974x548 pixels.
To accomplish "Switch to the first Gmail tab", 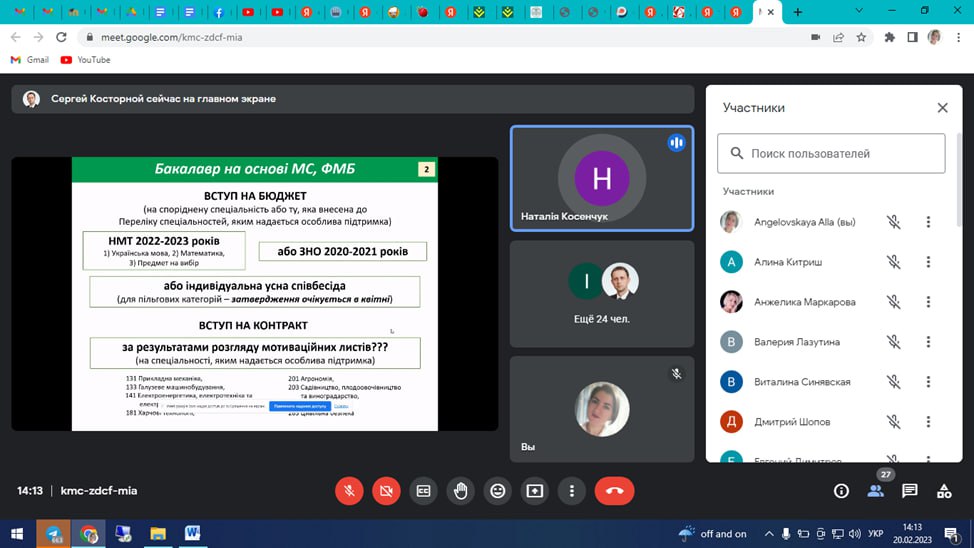I will click(x=19, y=12).
